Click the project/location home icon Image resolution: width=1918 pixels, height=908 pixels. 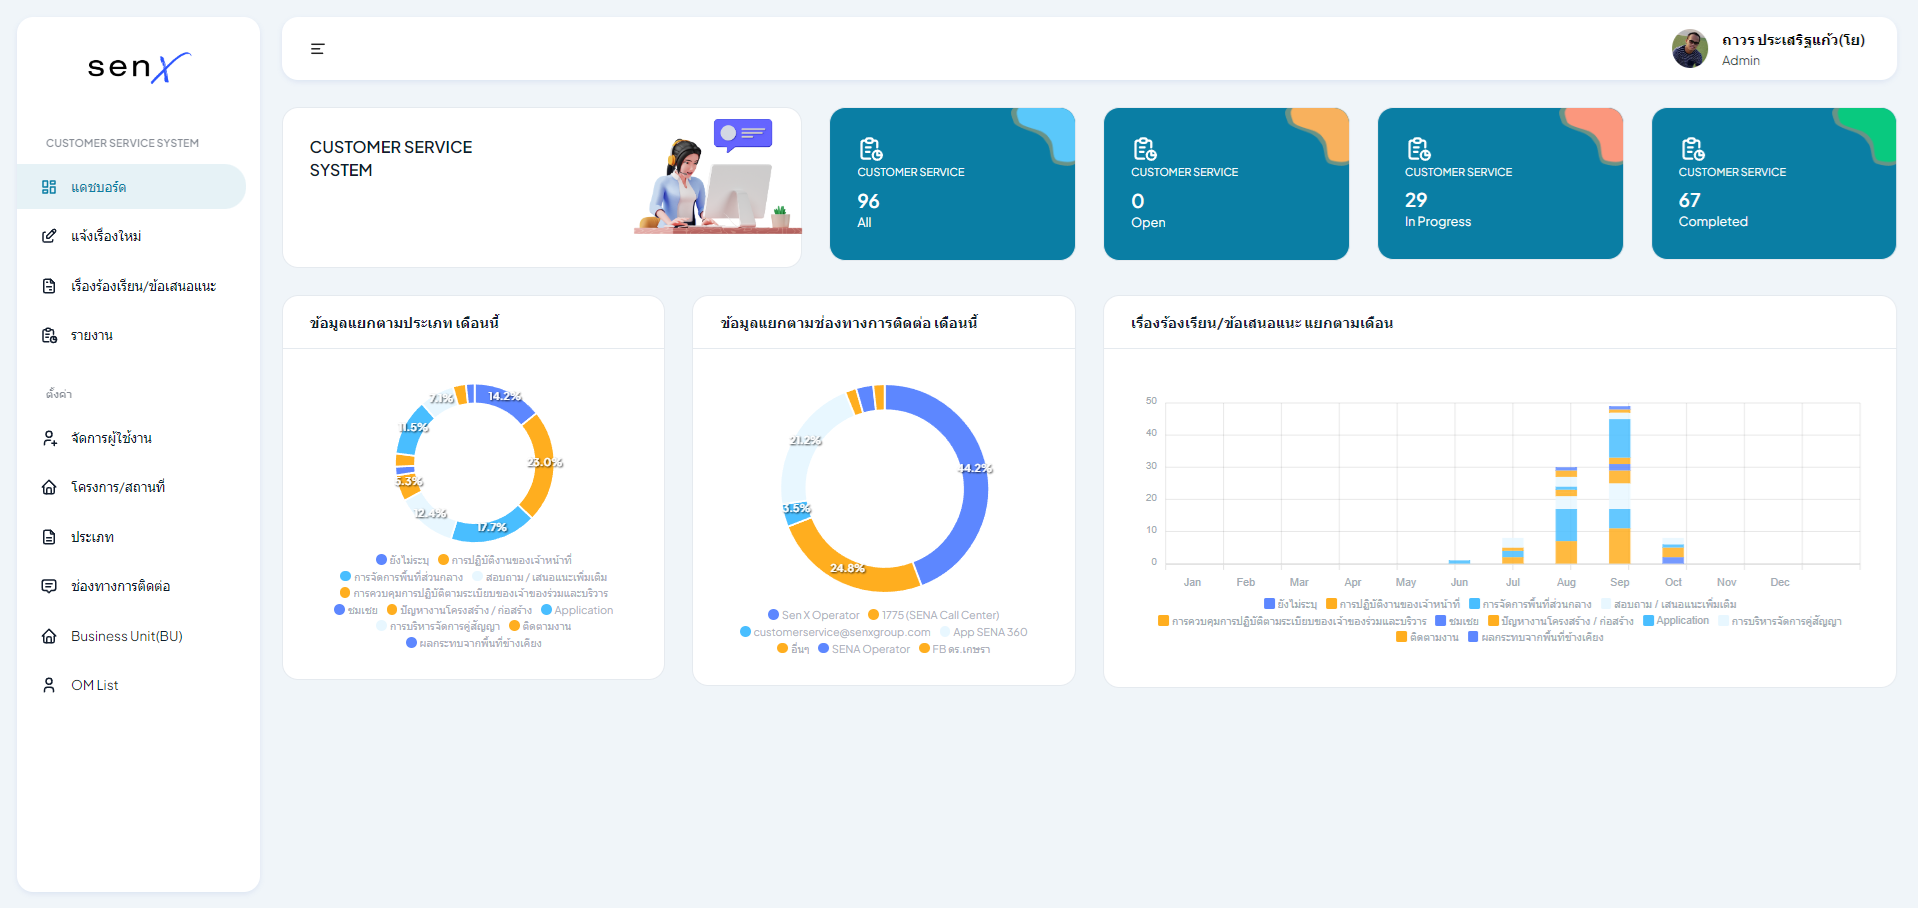click(x=49, y=487)
